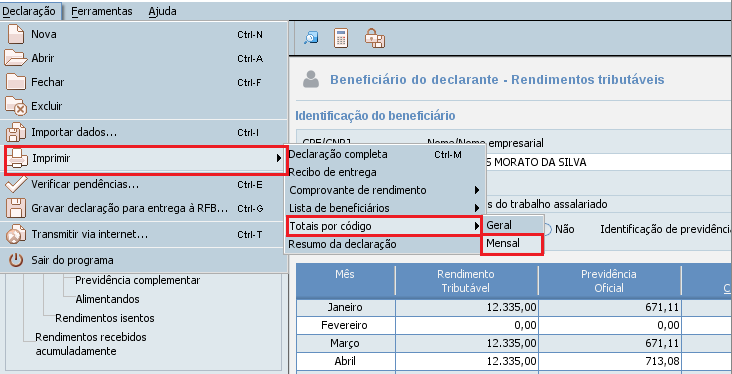Open the Declaração menu
This screenshot has height=374, width=732.
pos(29,11)
